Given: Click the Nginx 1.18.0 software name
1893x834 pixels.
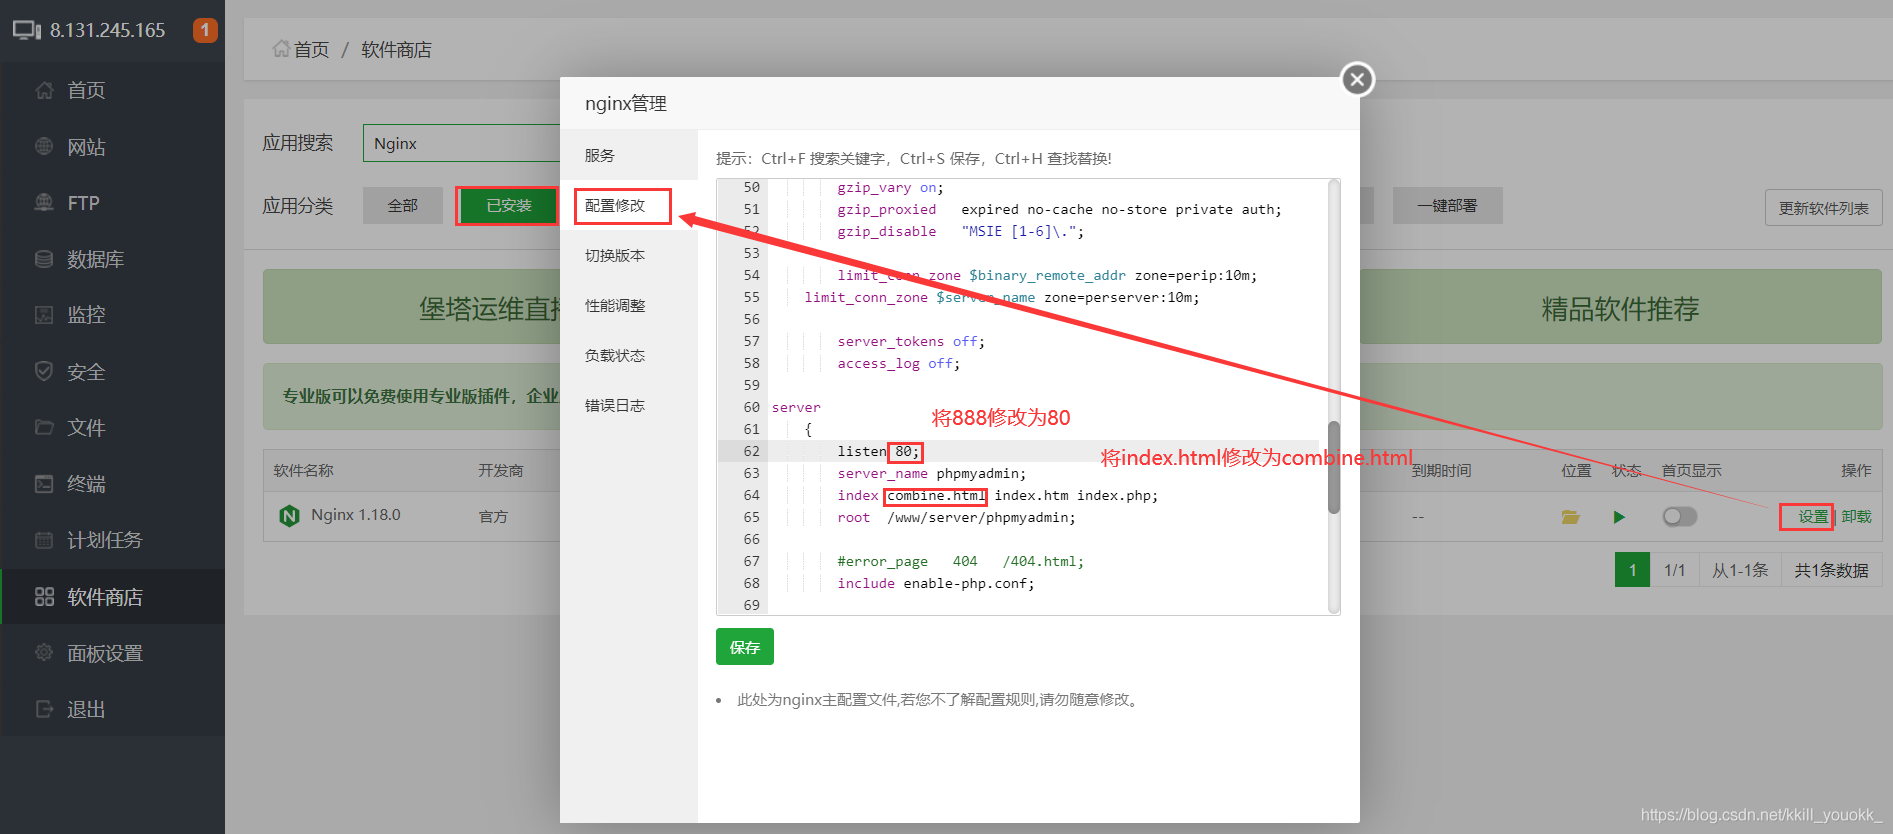Looking at the screenshot, I should click(356, 514).
